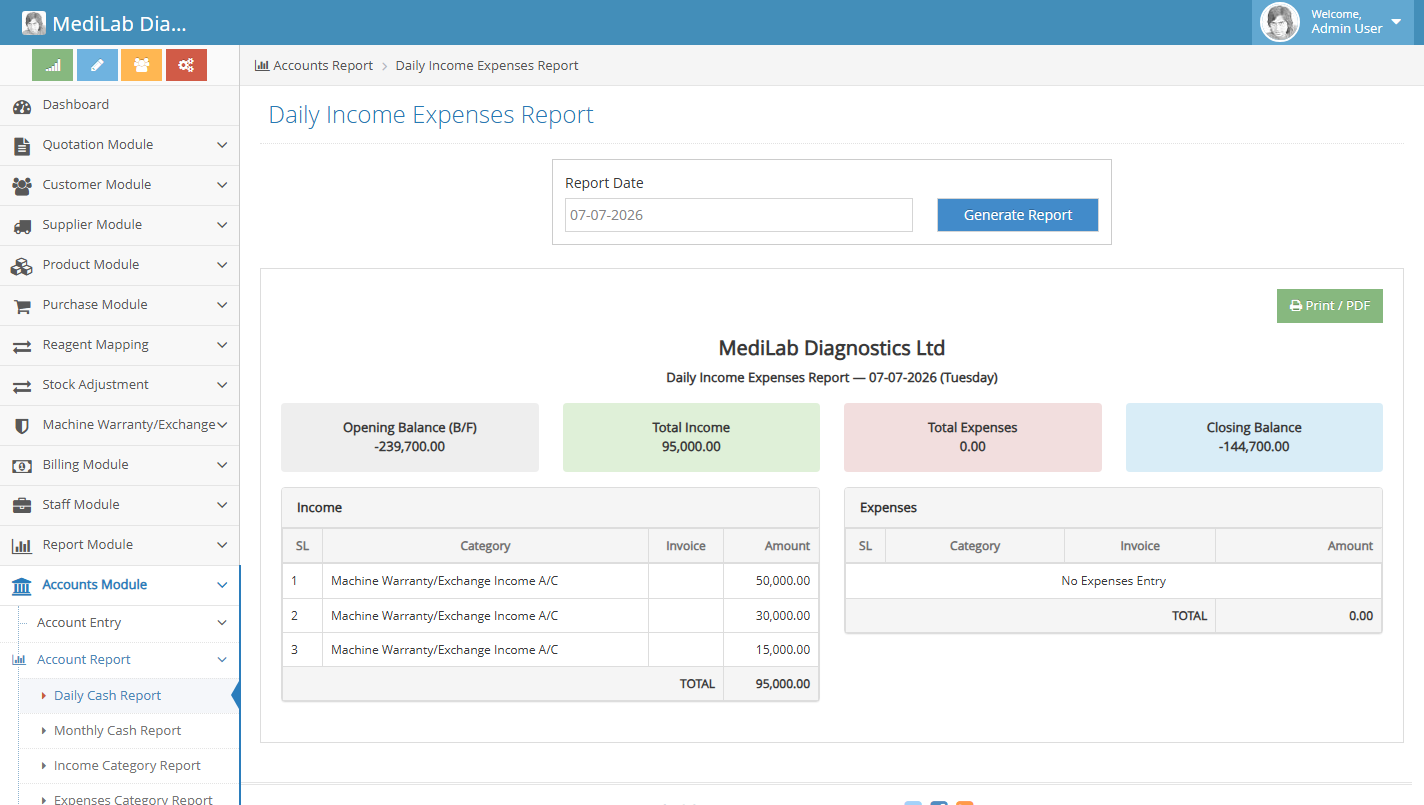The image size is (1424, 805).
Task: Click the Dashboard gauge icon
Action: click(x=22, y=105)
